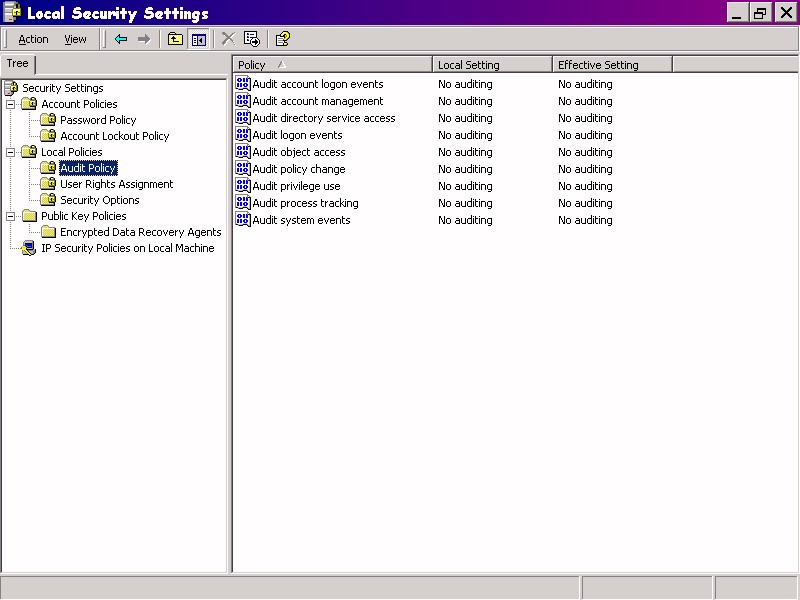This screenshot has width=800, height=600.
Task: Click icon beside Audit system events
Action: point(243,220)
